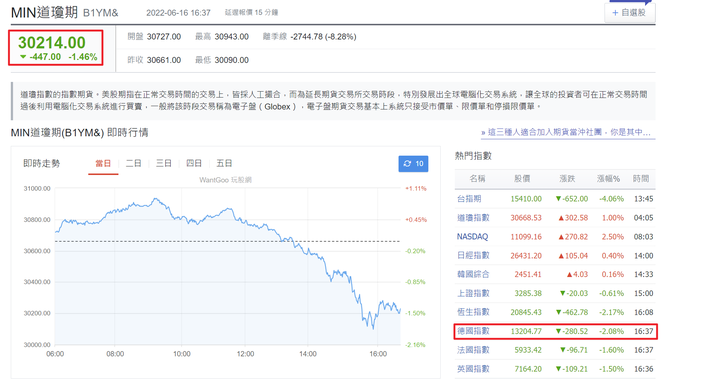Open the futures day-trading club promo link

pyautogui.click(x=566, y=132)
